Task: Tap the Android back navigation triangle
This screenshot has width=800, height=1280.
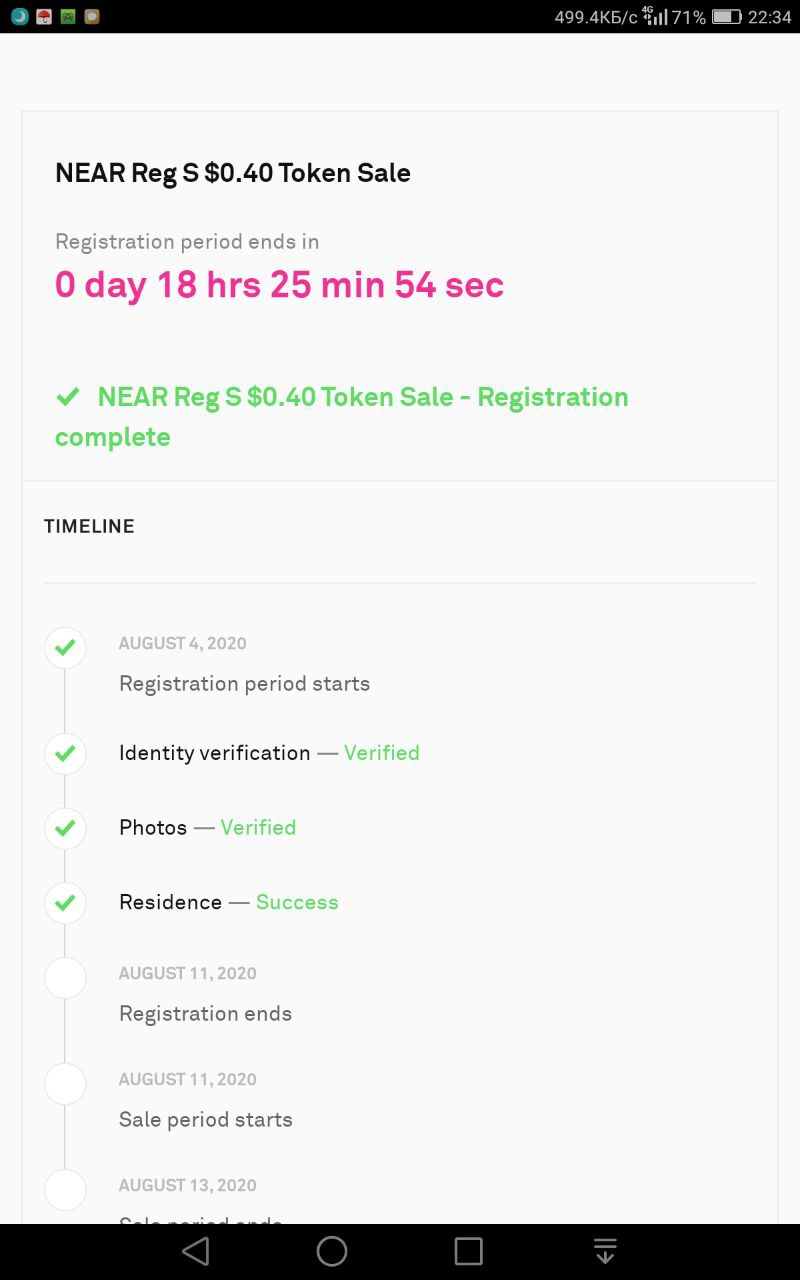Action: point(196,1251)
